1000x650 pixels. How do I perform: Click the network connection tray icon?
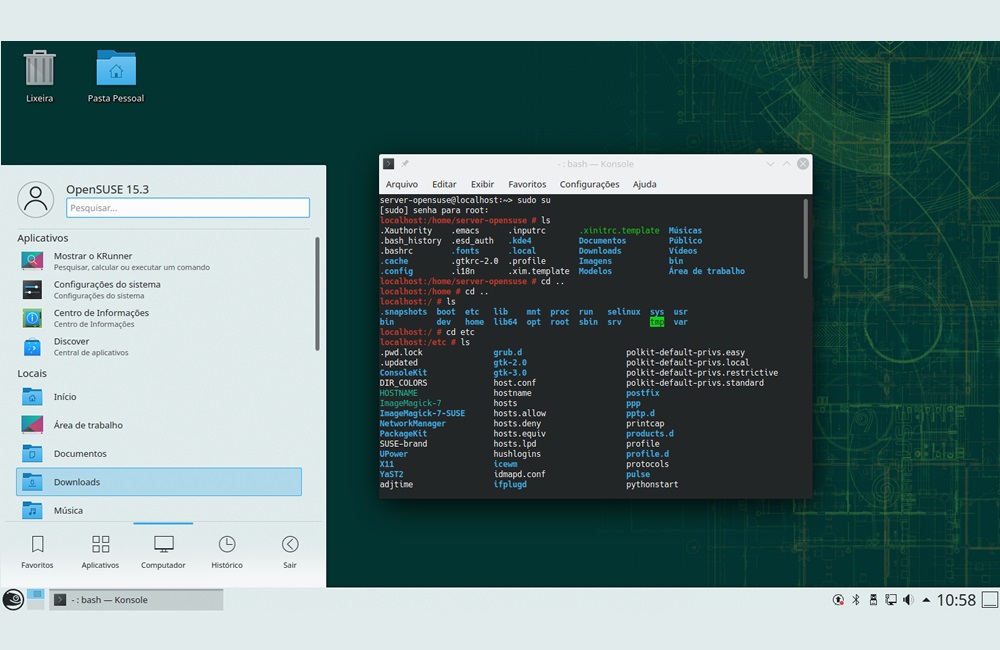click(890, 600)
